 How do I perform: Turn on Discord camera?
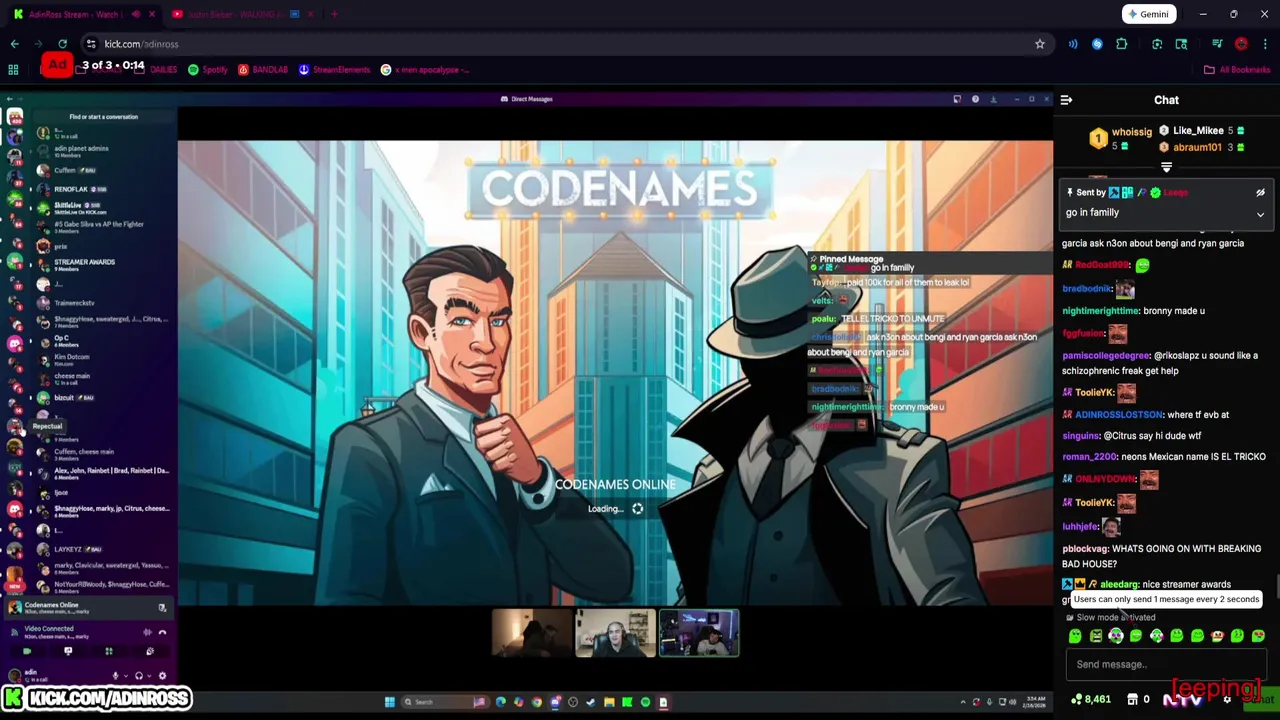pos(27,651)
